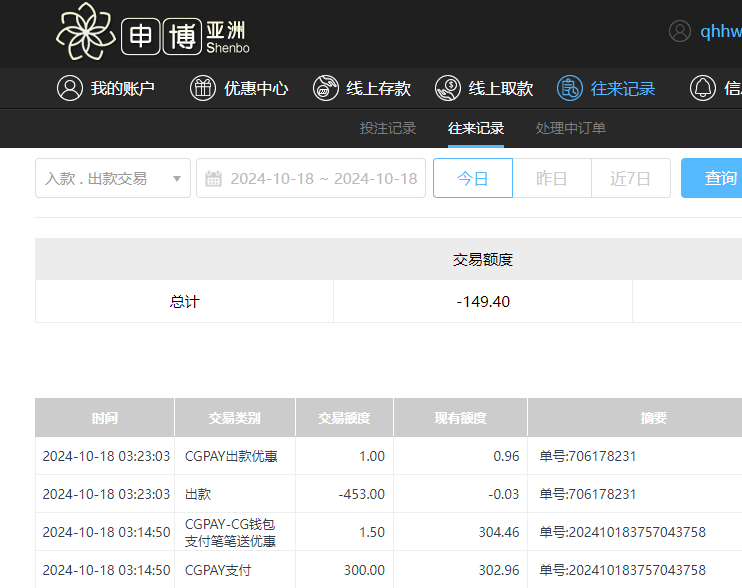
Task: Click the Shenbo flower logo
Action: (87, 31)
